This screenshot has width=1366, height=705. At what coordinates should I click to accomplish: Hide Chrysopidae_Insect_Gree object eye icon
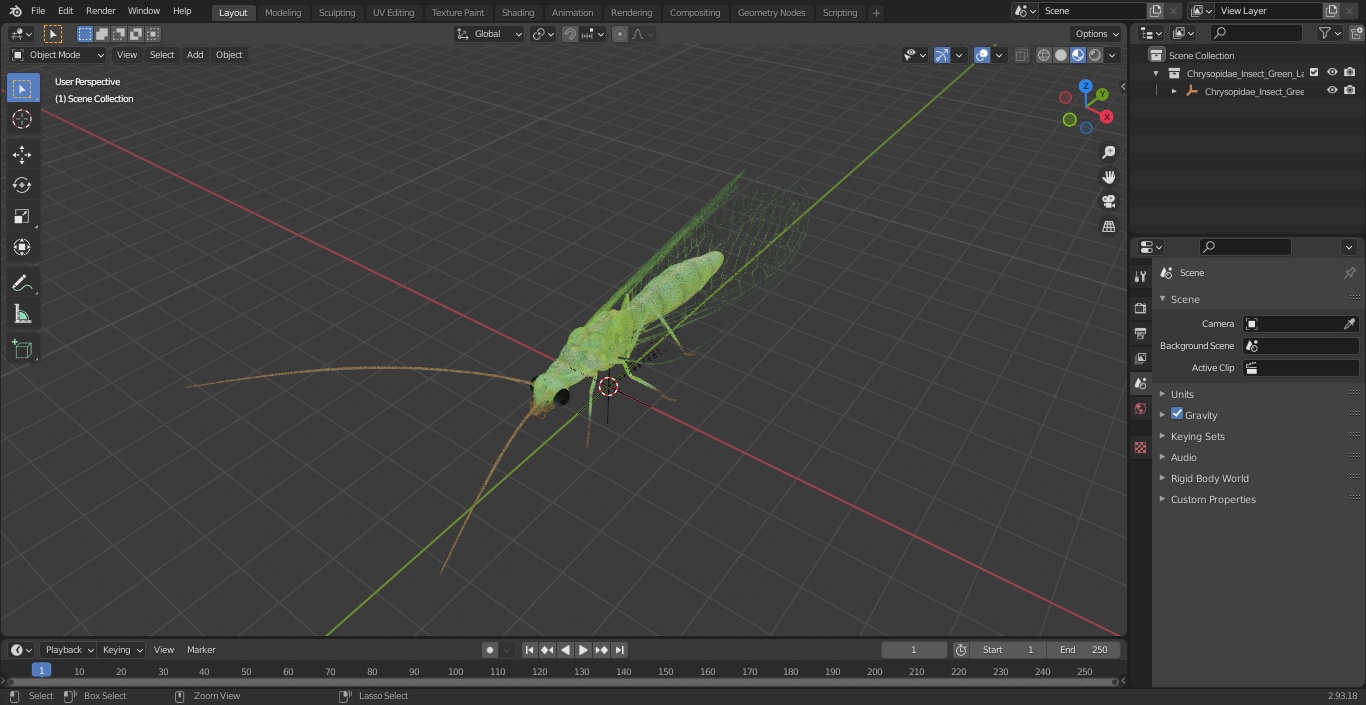click(1332, 90)
